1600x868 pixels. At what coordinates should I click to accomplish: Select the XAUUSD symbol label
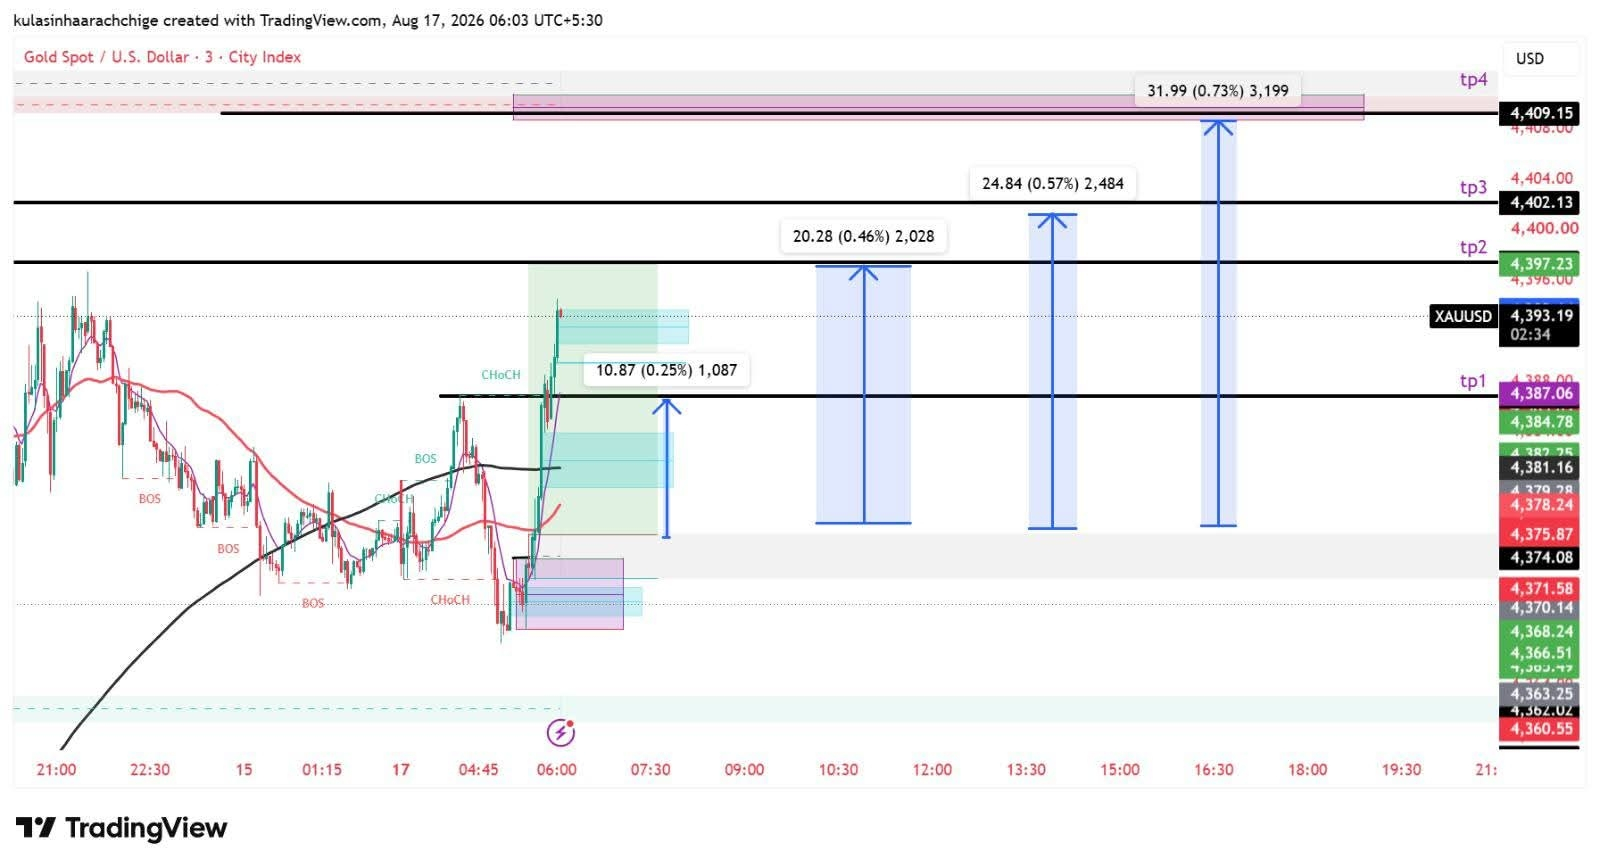pos(1463,316)
